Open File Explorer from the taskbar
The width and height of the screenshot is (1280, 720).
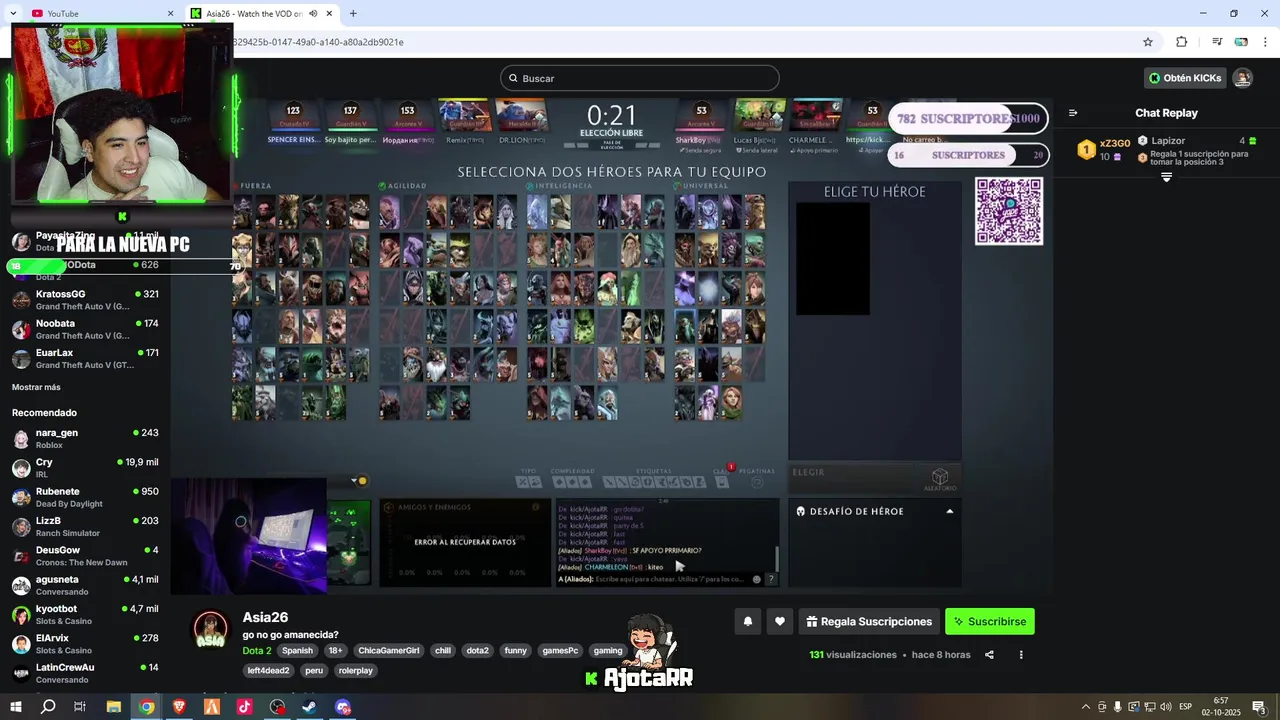pos(114,707)
